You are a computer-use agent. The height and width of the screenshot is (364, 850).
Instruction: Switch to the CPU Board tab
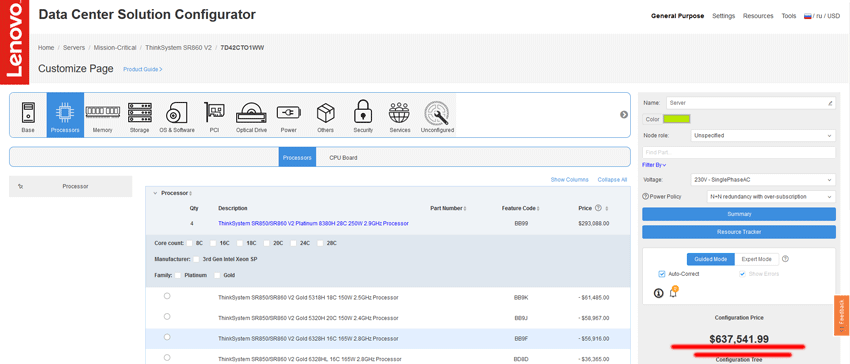coord(343,158)
